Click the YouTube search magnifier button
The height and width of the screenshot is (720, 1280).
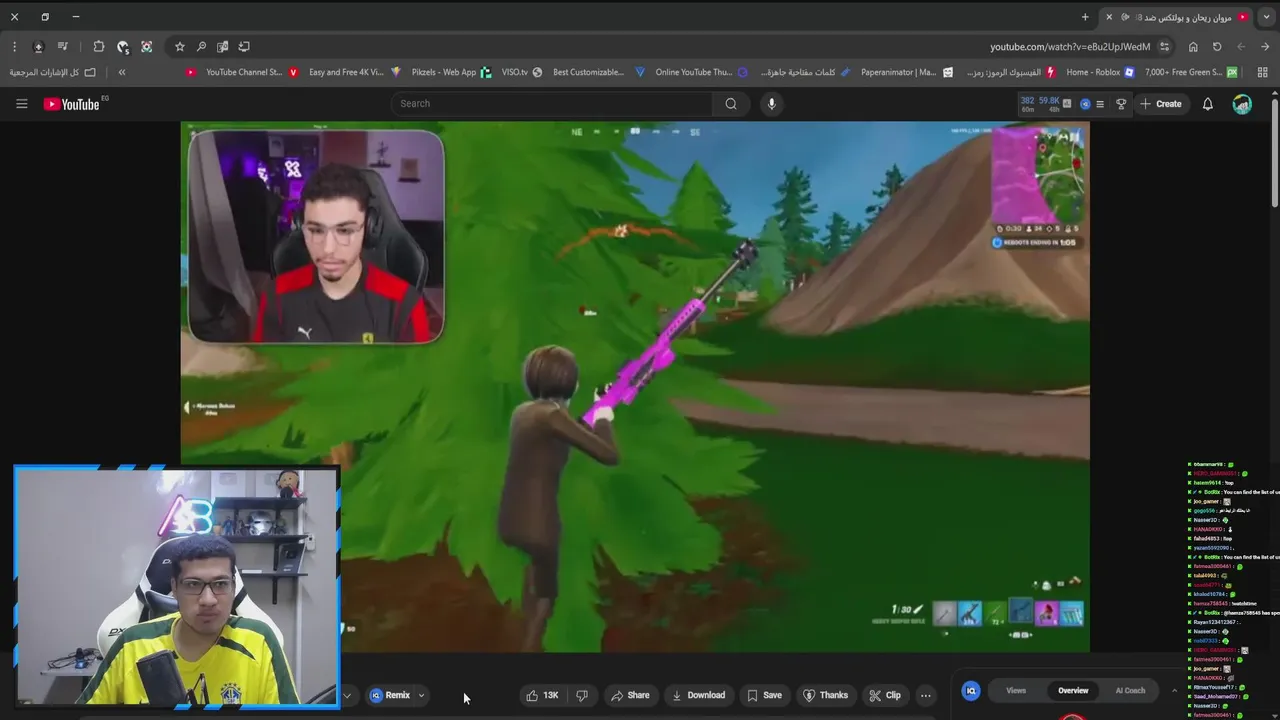coord(731,104)
